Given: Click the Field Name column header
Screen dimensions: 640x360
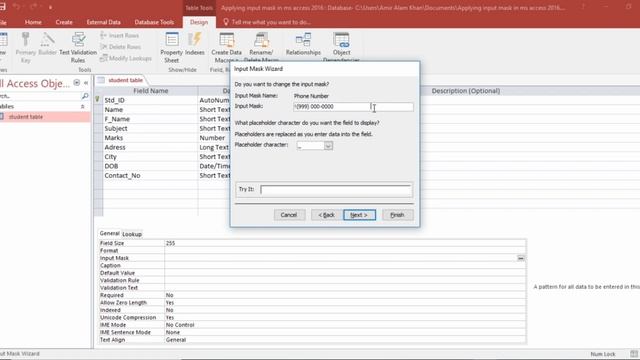Looking at the screenshot, I should click(x=150, y=91).
